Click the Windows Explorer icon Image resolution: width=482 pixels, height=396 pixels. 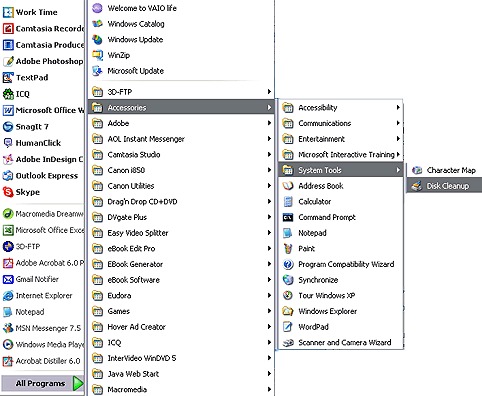(288, 311)
